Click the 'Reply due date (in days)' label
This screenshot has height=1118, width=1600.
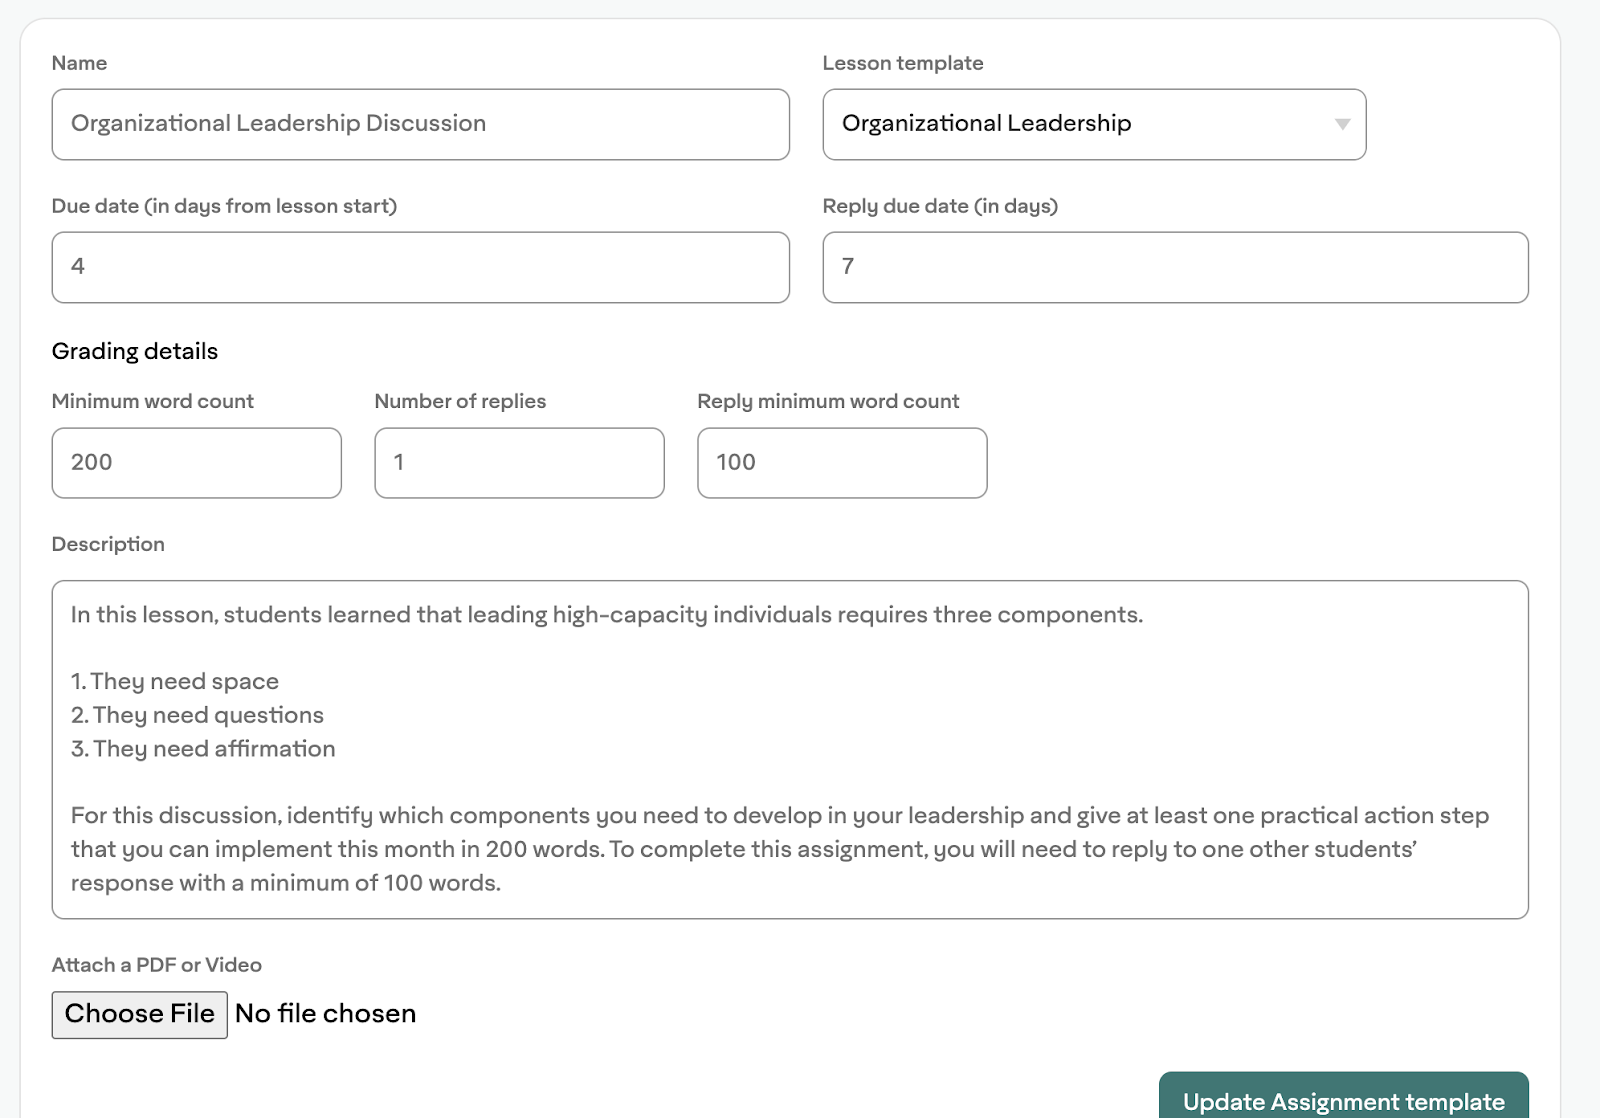[939, 206]
